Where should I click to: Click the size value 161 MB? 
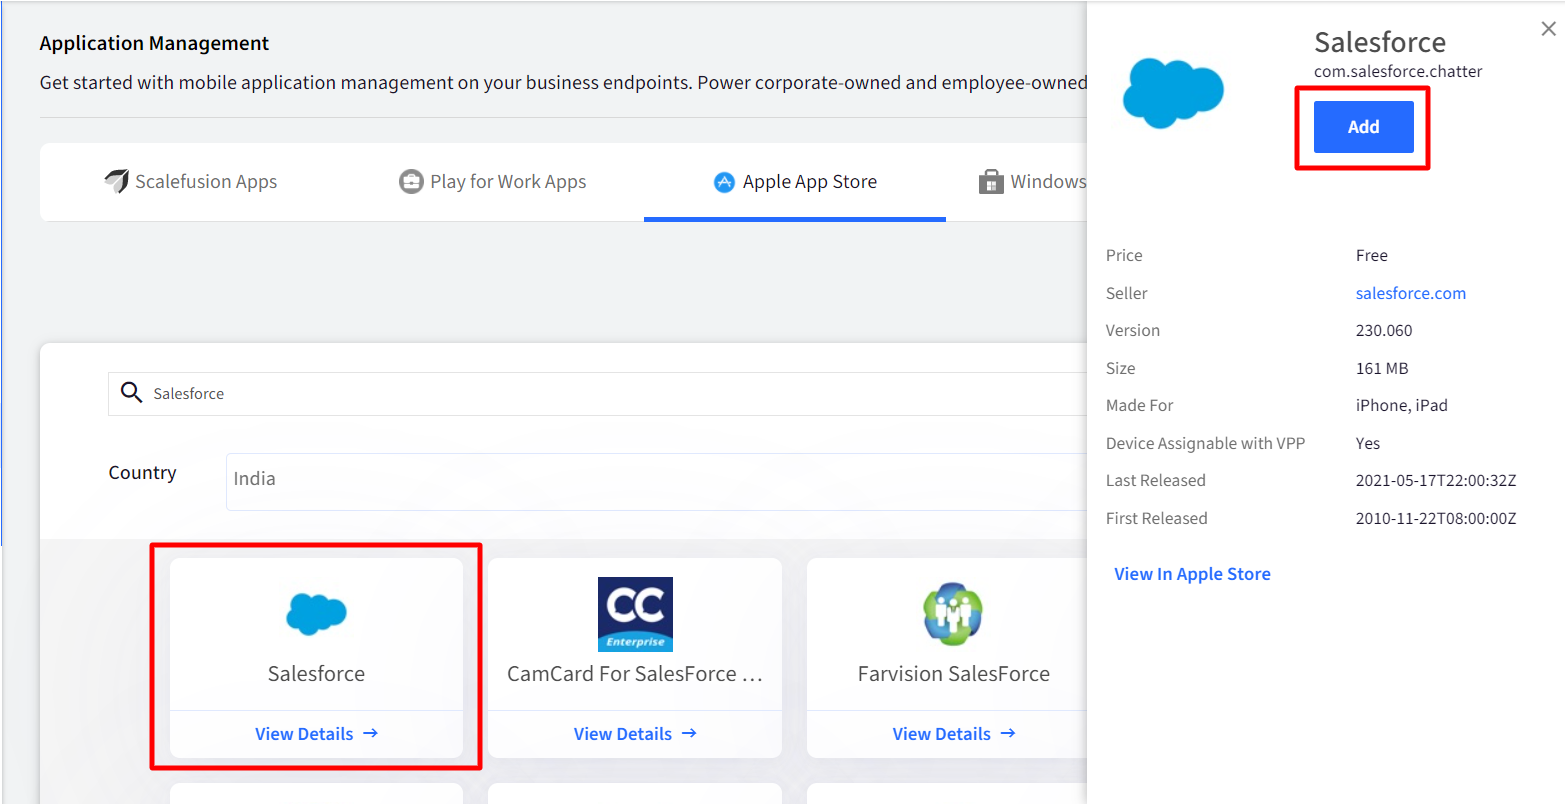pyautogui.click(x=1382, y=368)
